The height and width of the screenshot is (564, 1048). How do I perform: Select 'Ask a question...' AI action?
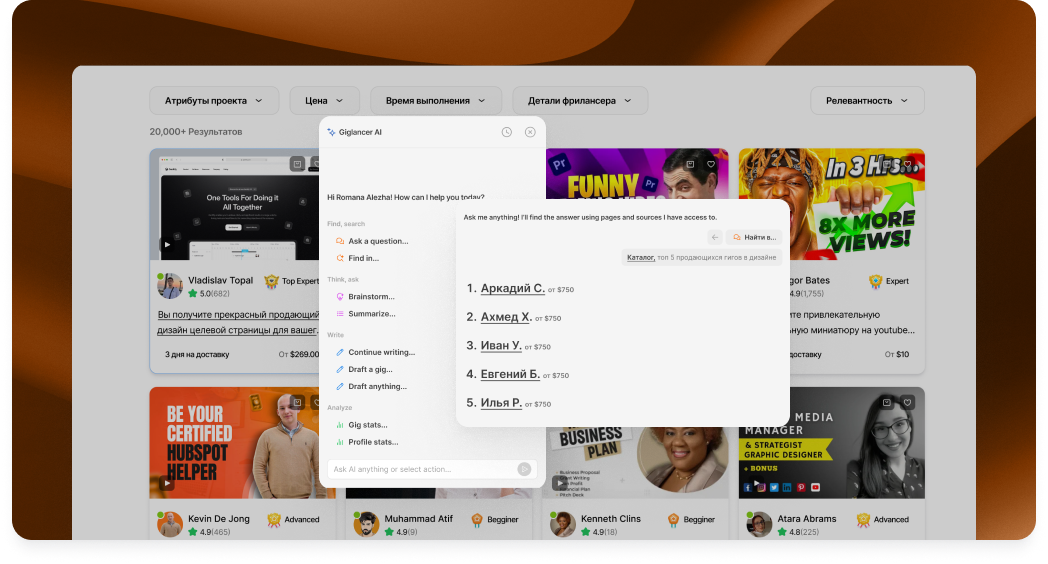(377, 241)
